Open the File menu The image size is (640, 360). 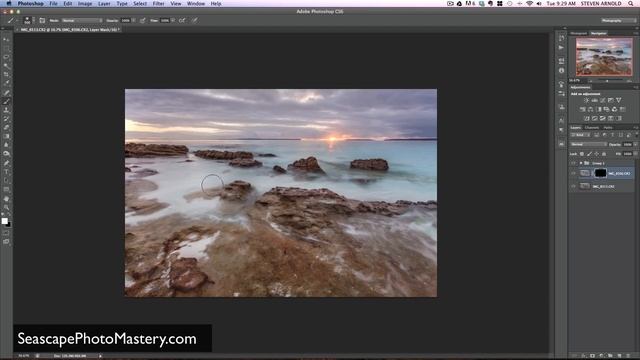tap(53, 4)
